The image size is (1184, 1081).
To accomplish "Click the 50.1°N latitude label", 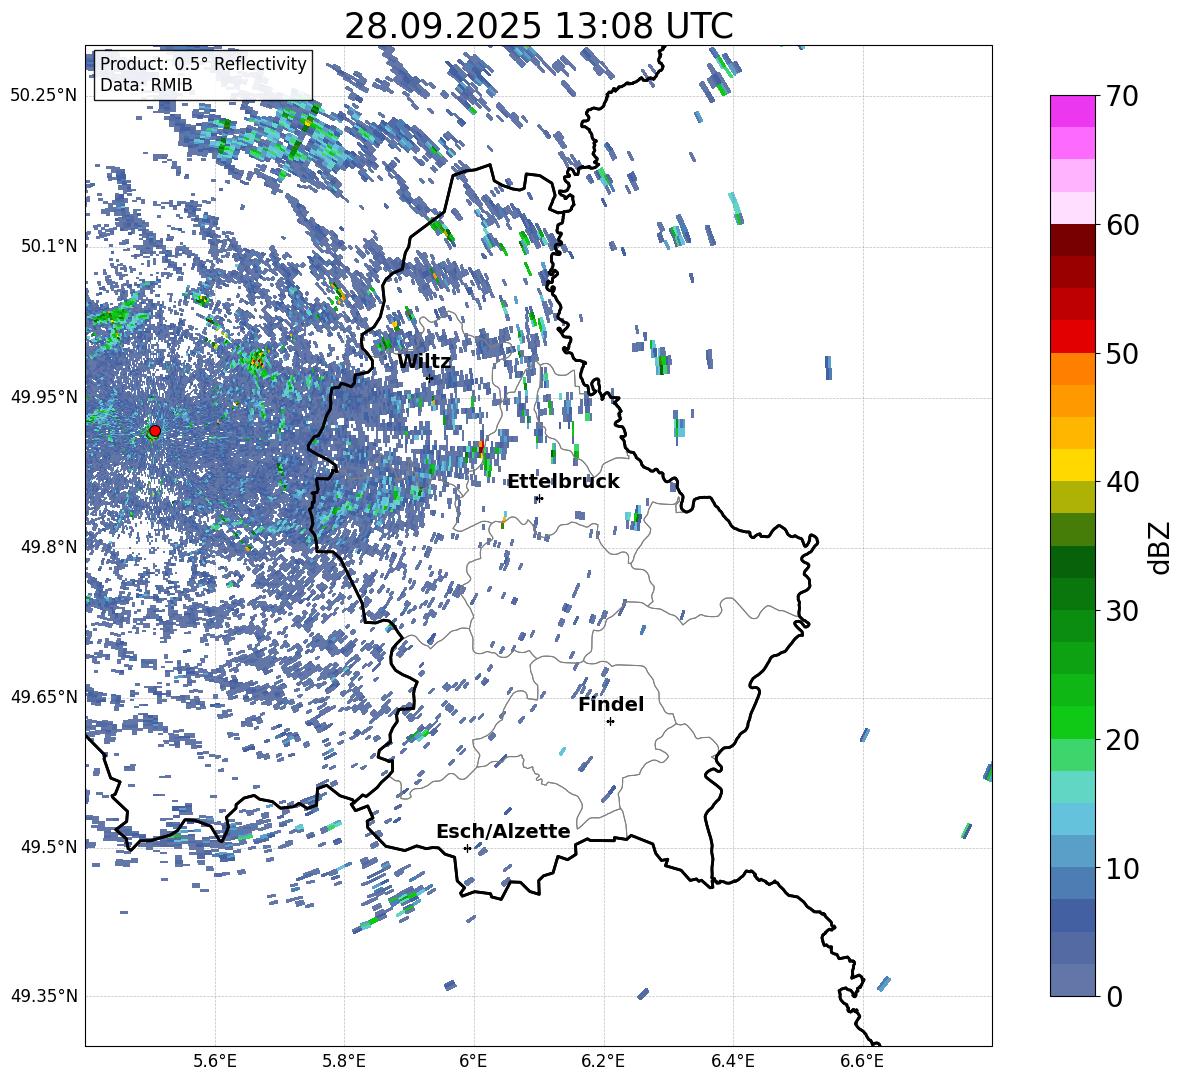I will pyautogui.click(x=49, y=246).
